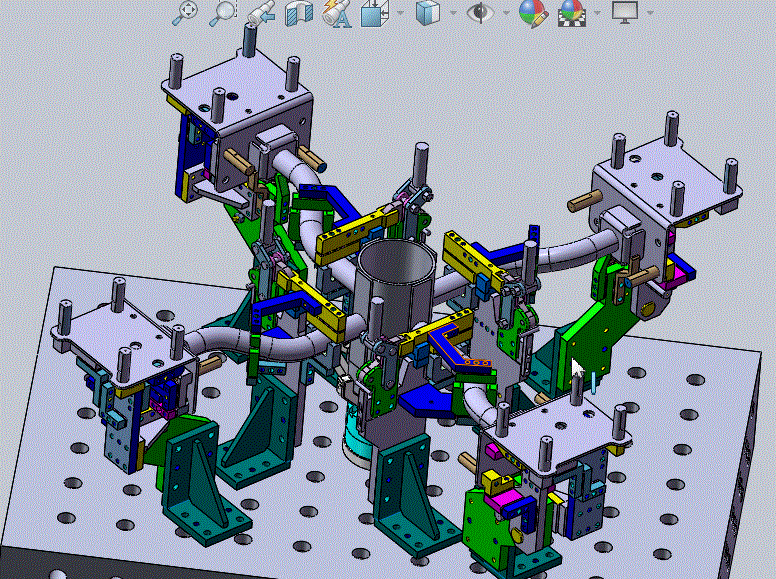776x579 pixels.
Task: Open the Hide/Show Items dropdown arrow
Action: 506,13
